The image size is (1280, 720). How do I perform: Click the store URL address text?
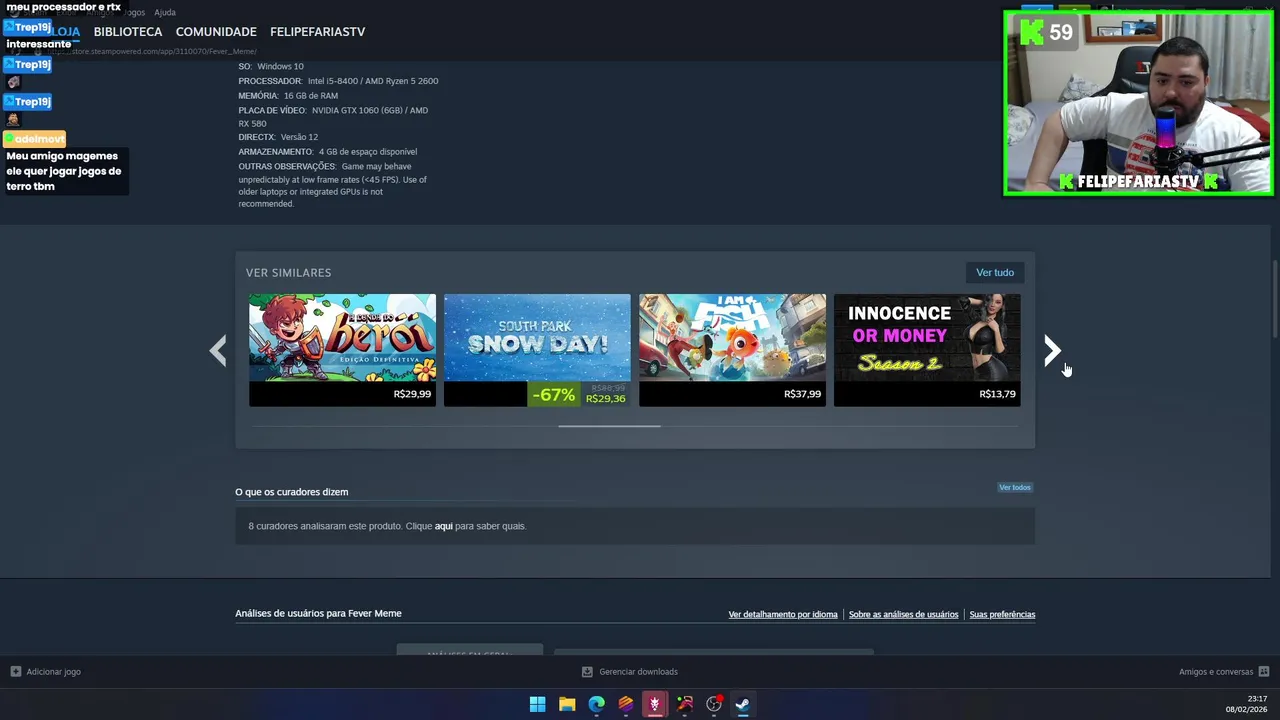152,51
